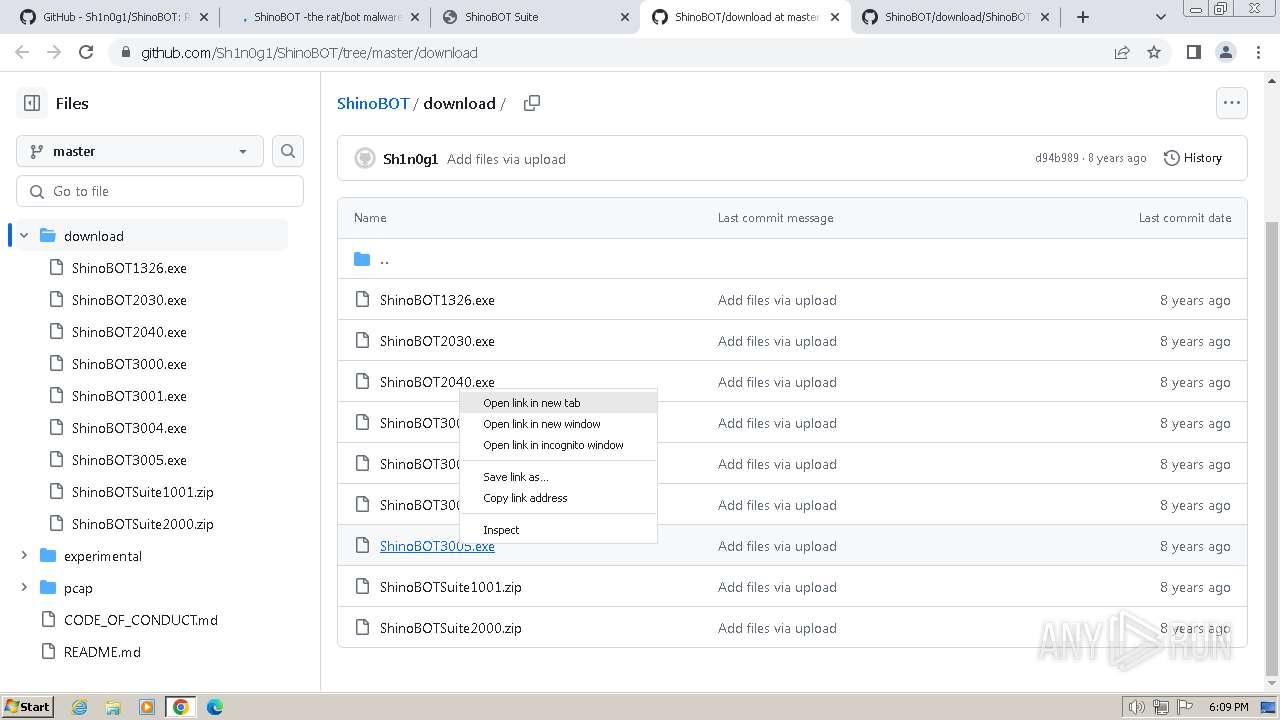Click the file icon beside ShinoBOT1326.exe in table

(362, 300)
